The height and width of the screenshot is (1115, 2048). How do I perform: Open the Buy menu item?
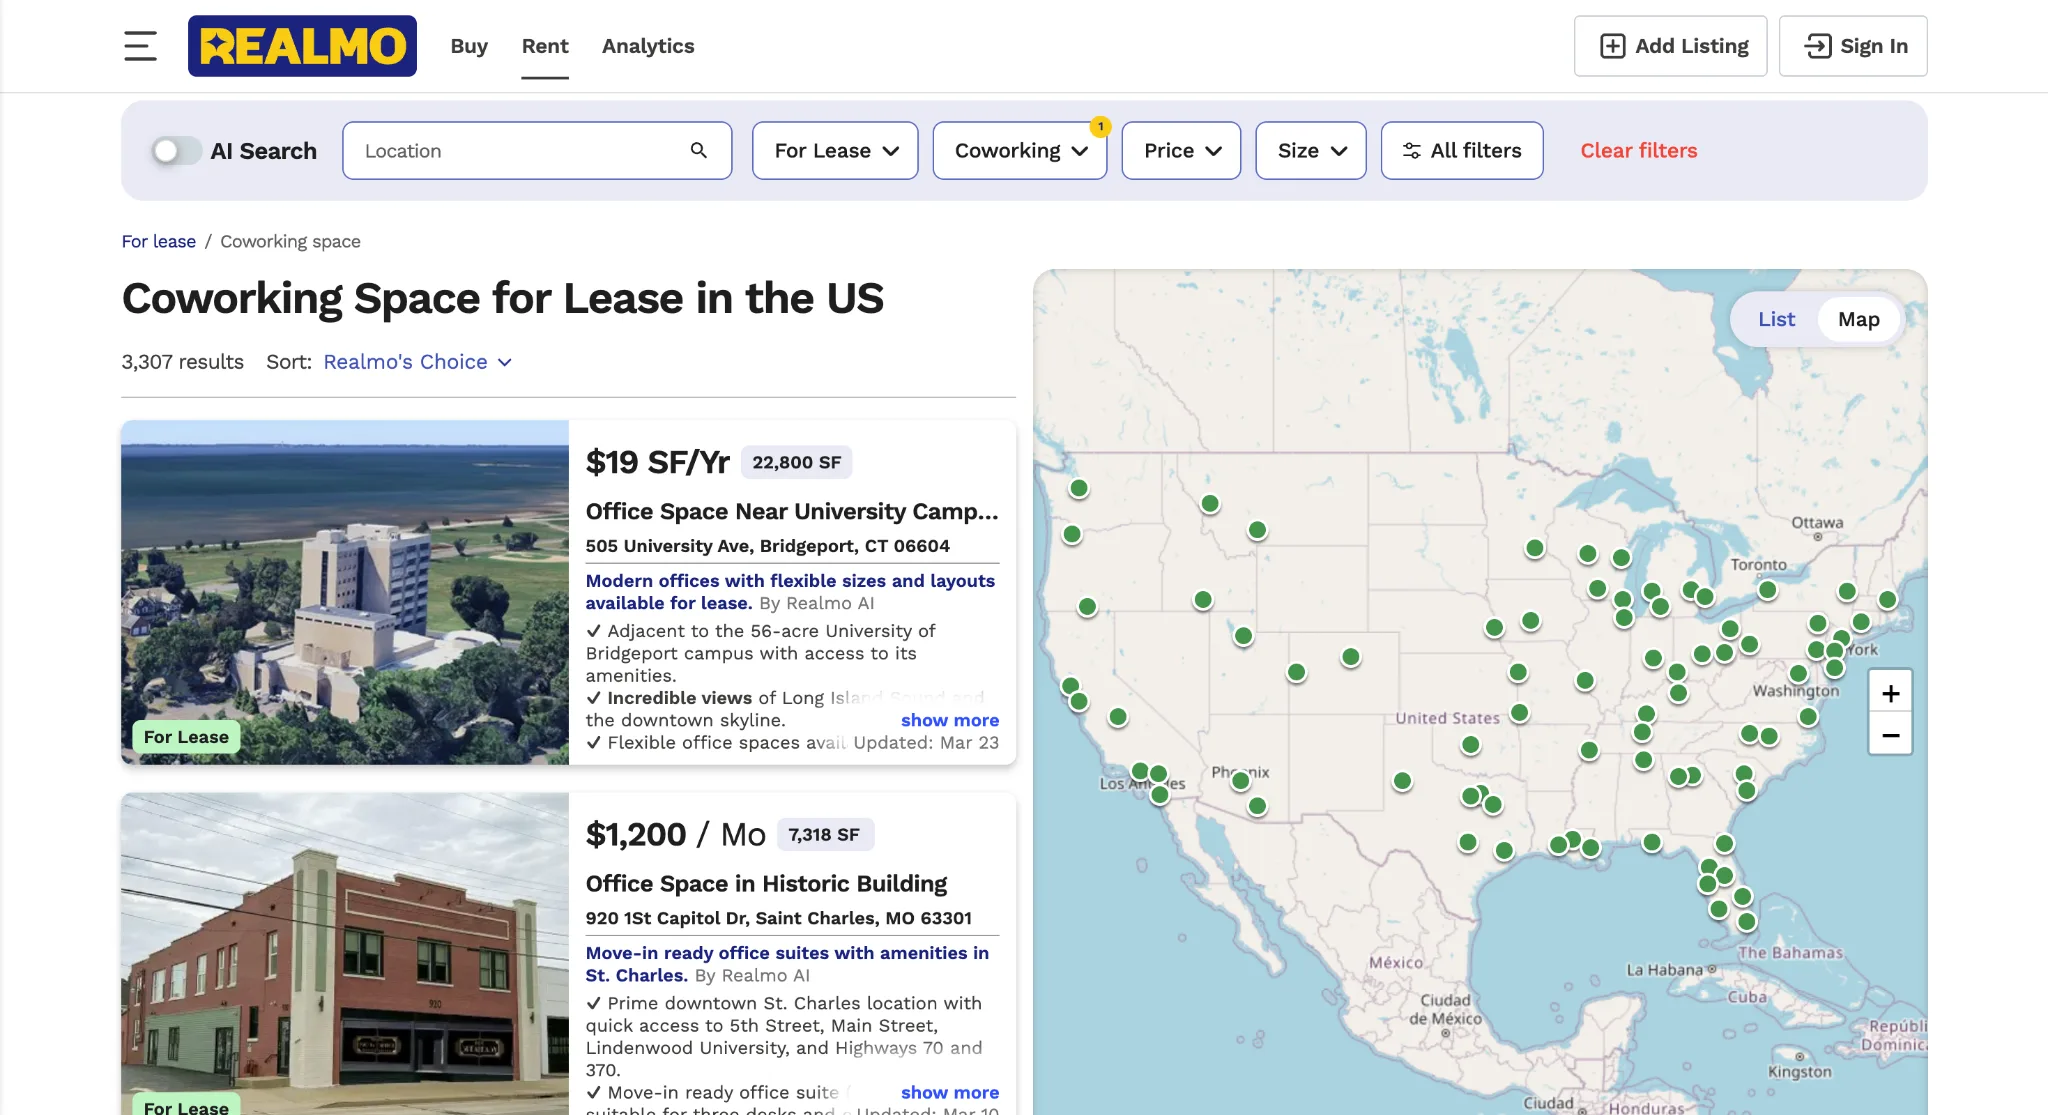[469, 46]
